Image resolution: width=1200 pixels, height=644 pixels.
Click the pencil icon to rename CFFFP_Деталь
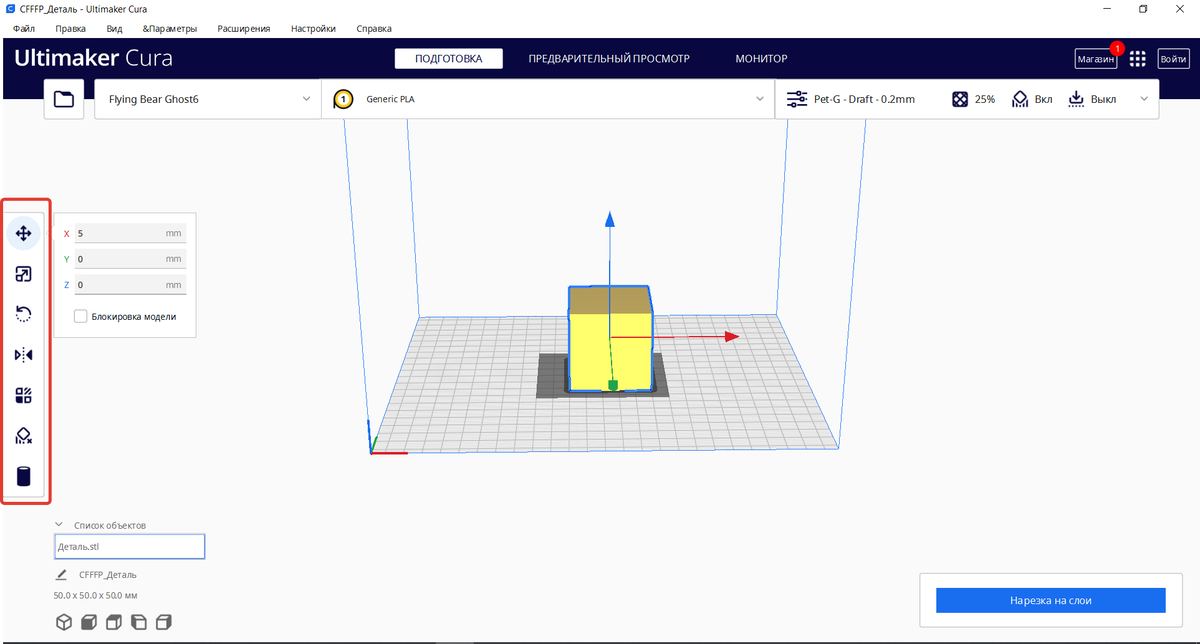tap(61, 575)
